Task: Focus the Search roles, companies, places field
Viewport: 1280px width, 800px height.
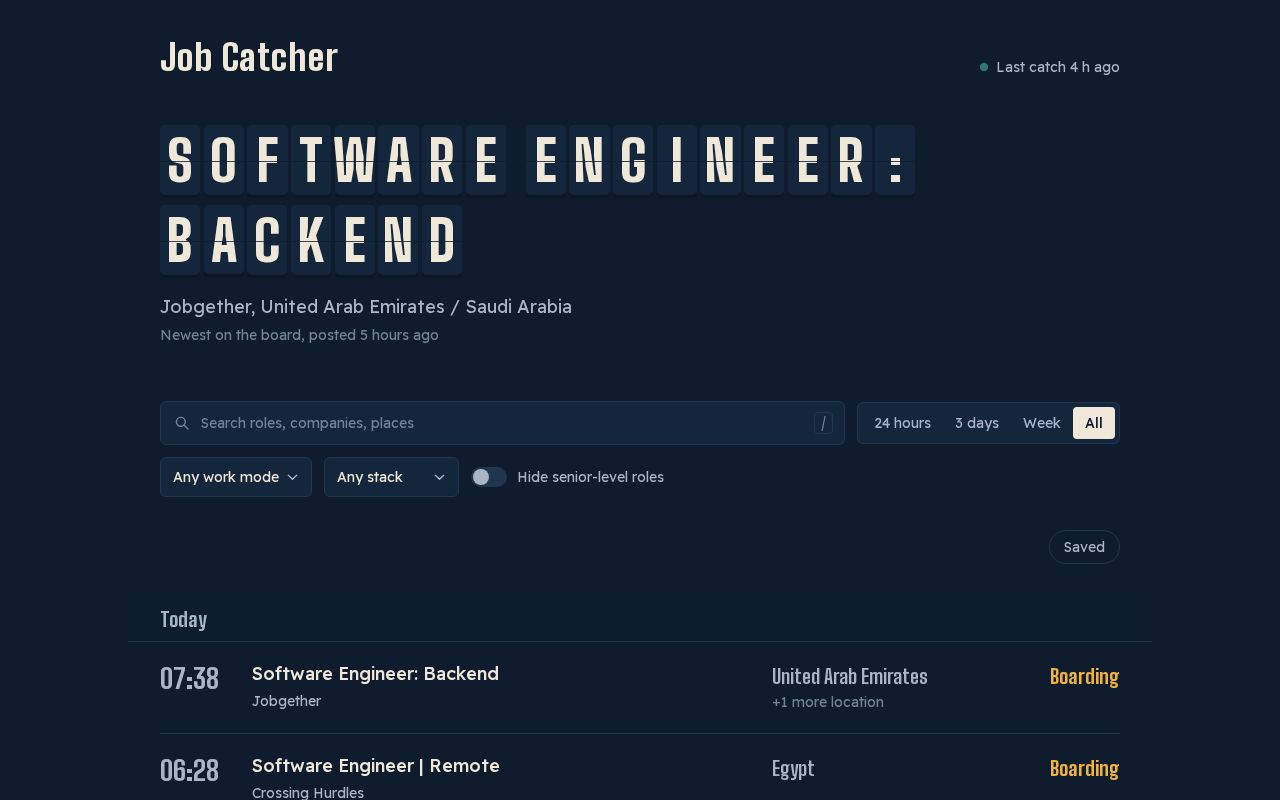Action: tap(502, 423)
